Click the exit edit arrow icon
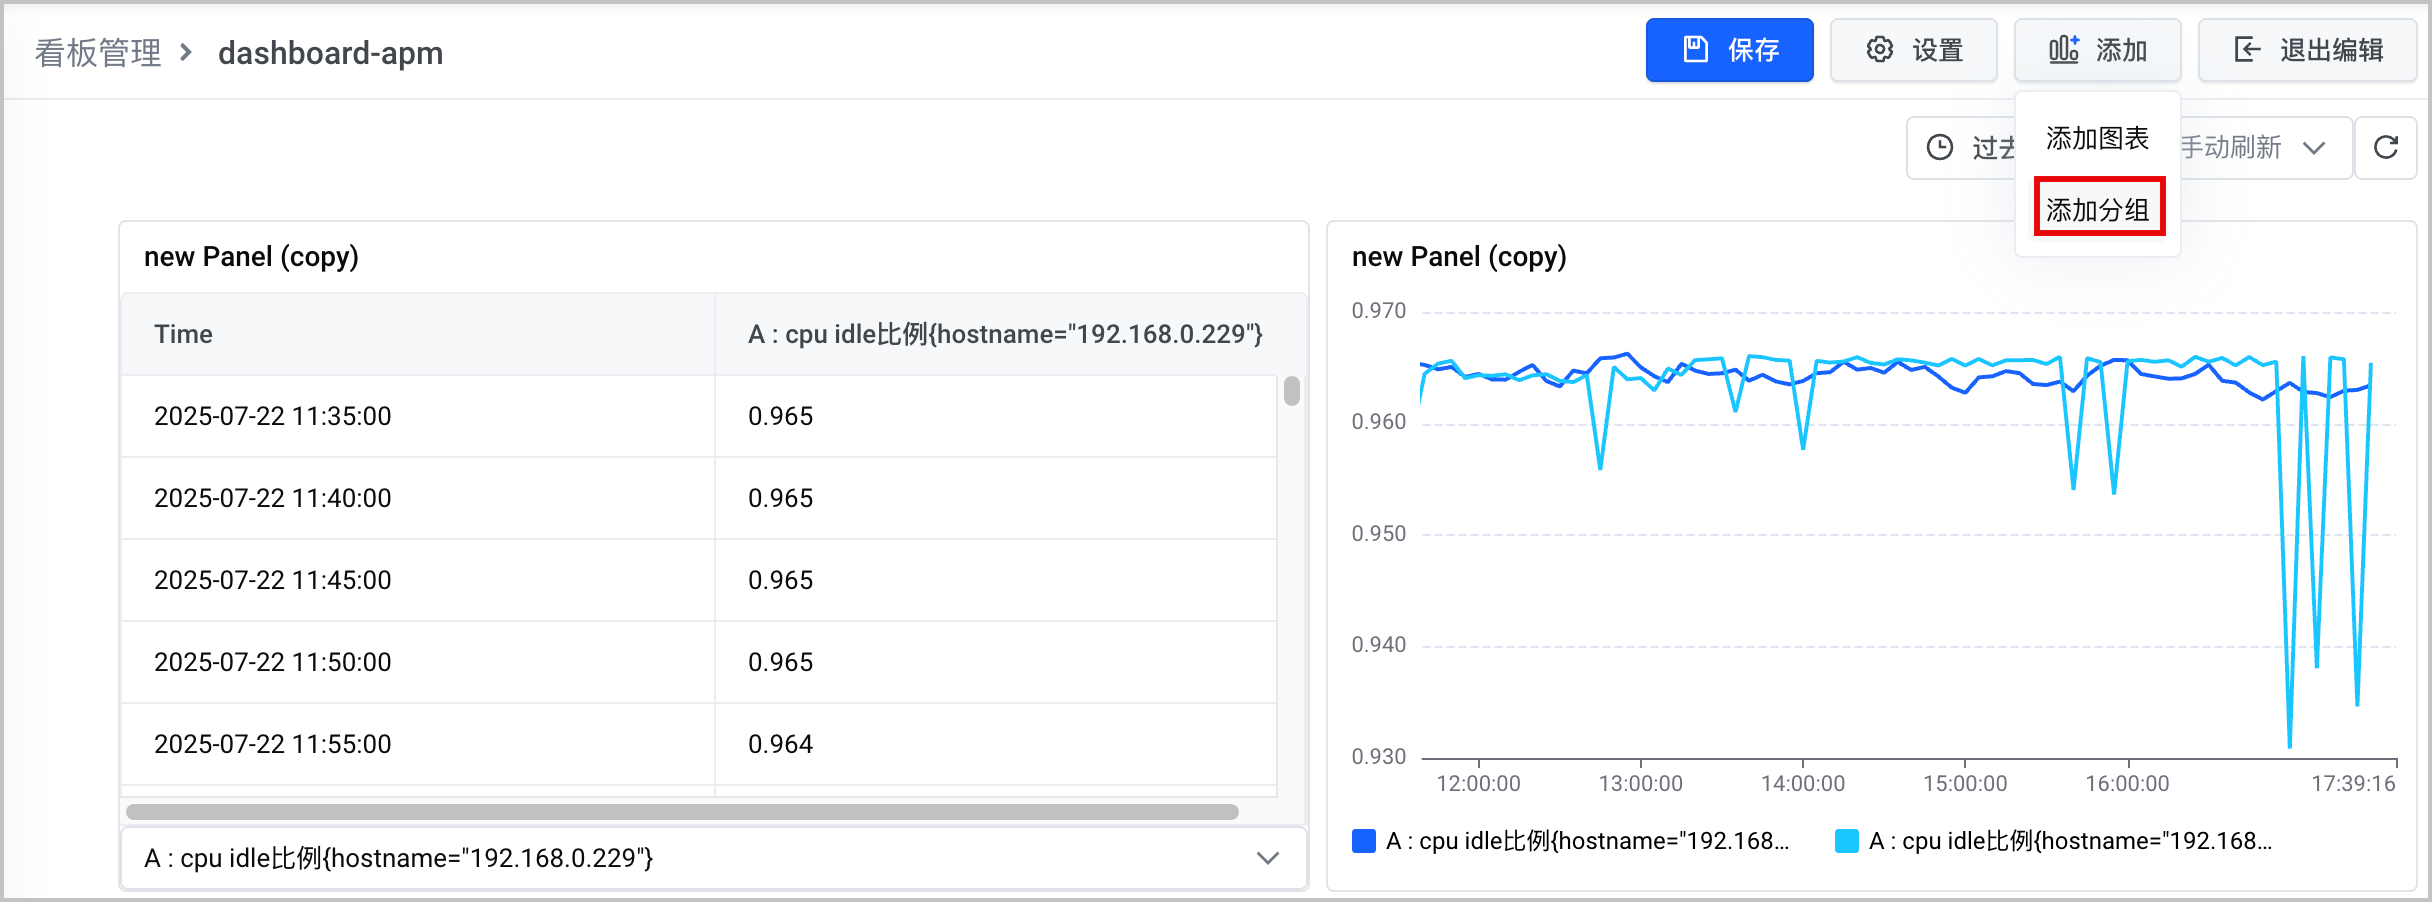The height and width of the screenshot is (902, 2432). (2247, 49)
